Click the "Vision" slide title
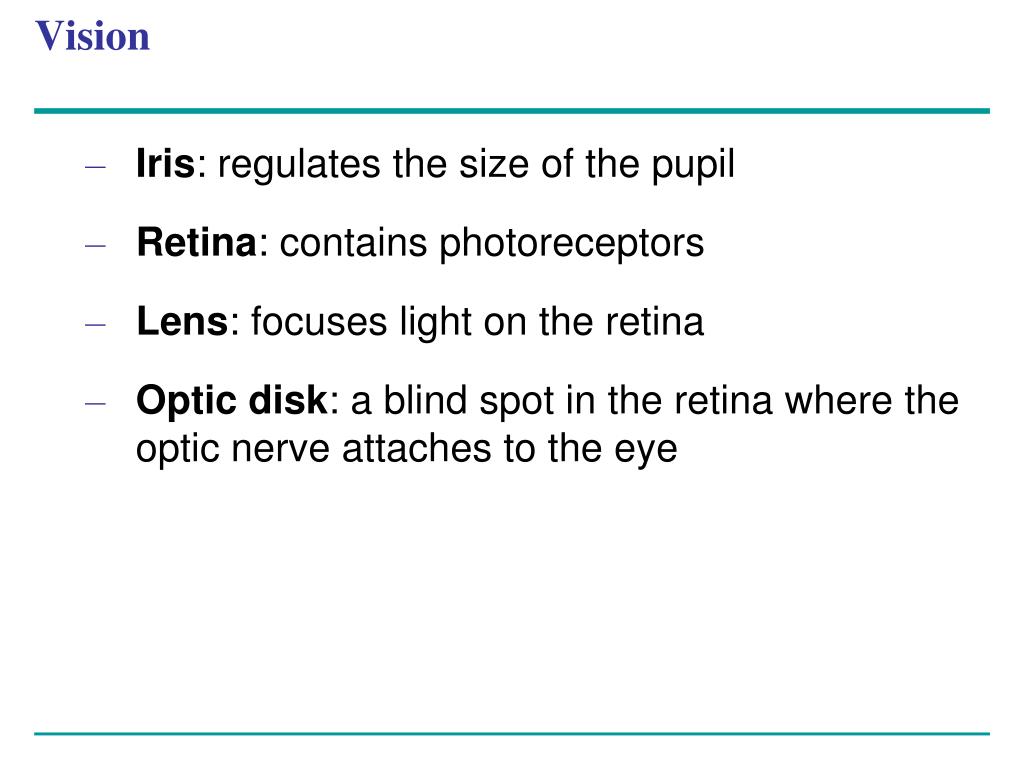This screenshot has width=1024, height=768. 93,37
